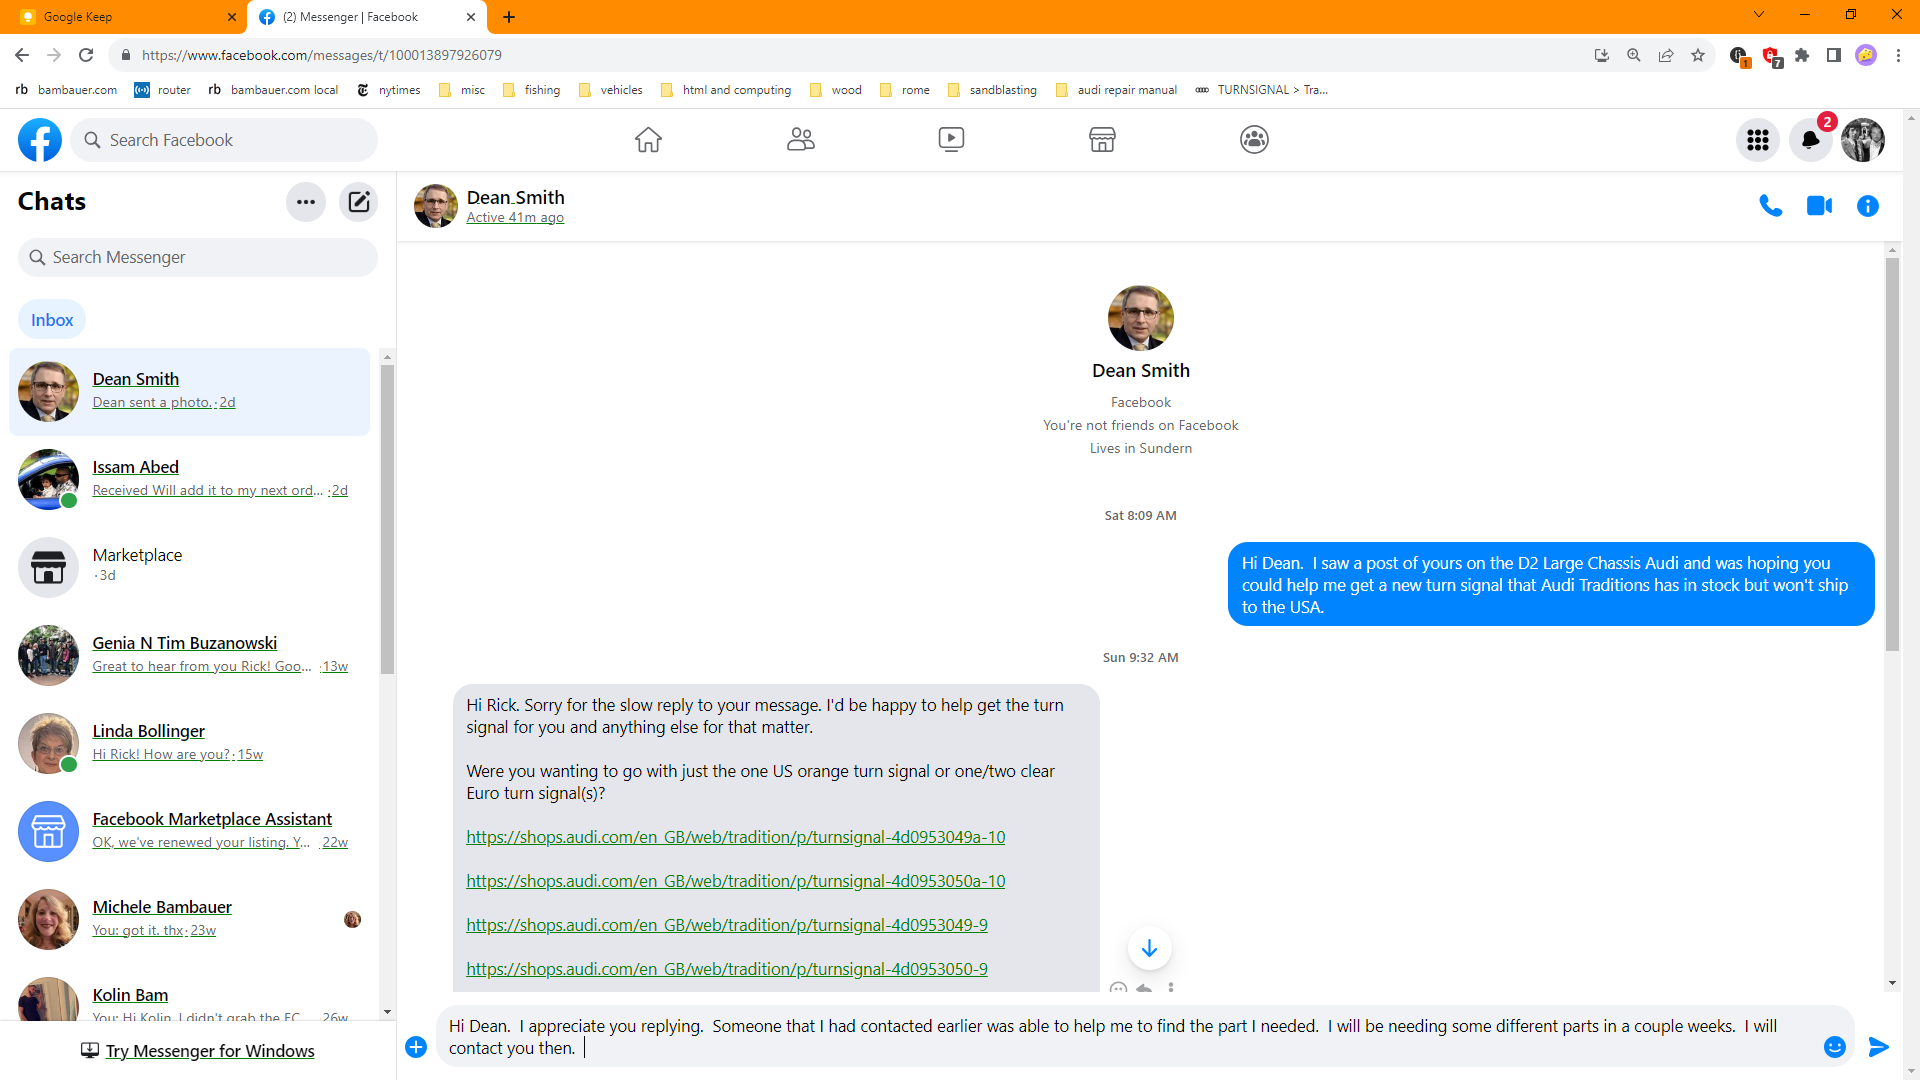Start a video call with Dean
Viewport: 1920px width, 1080px height.
tap(1819, 206)
